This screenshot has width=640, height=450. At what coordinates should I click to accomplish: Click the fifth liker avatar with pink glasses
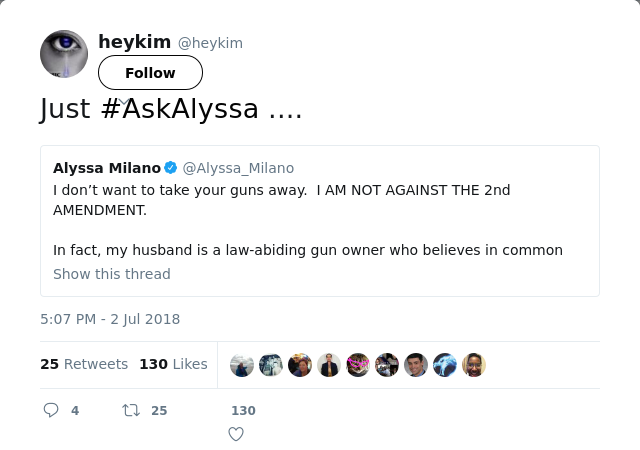pos(358,365)
